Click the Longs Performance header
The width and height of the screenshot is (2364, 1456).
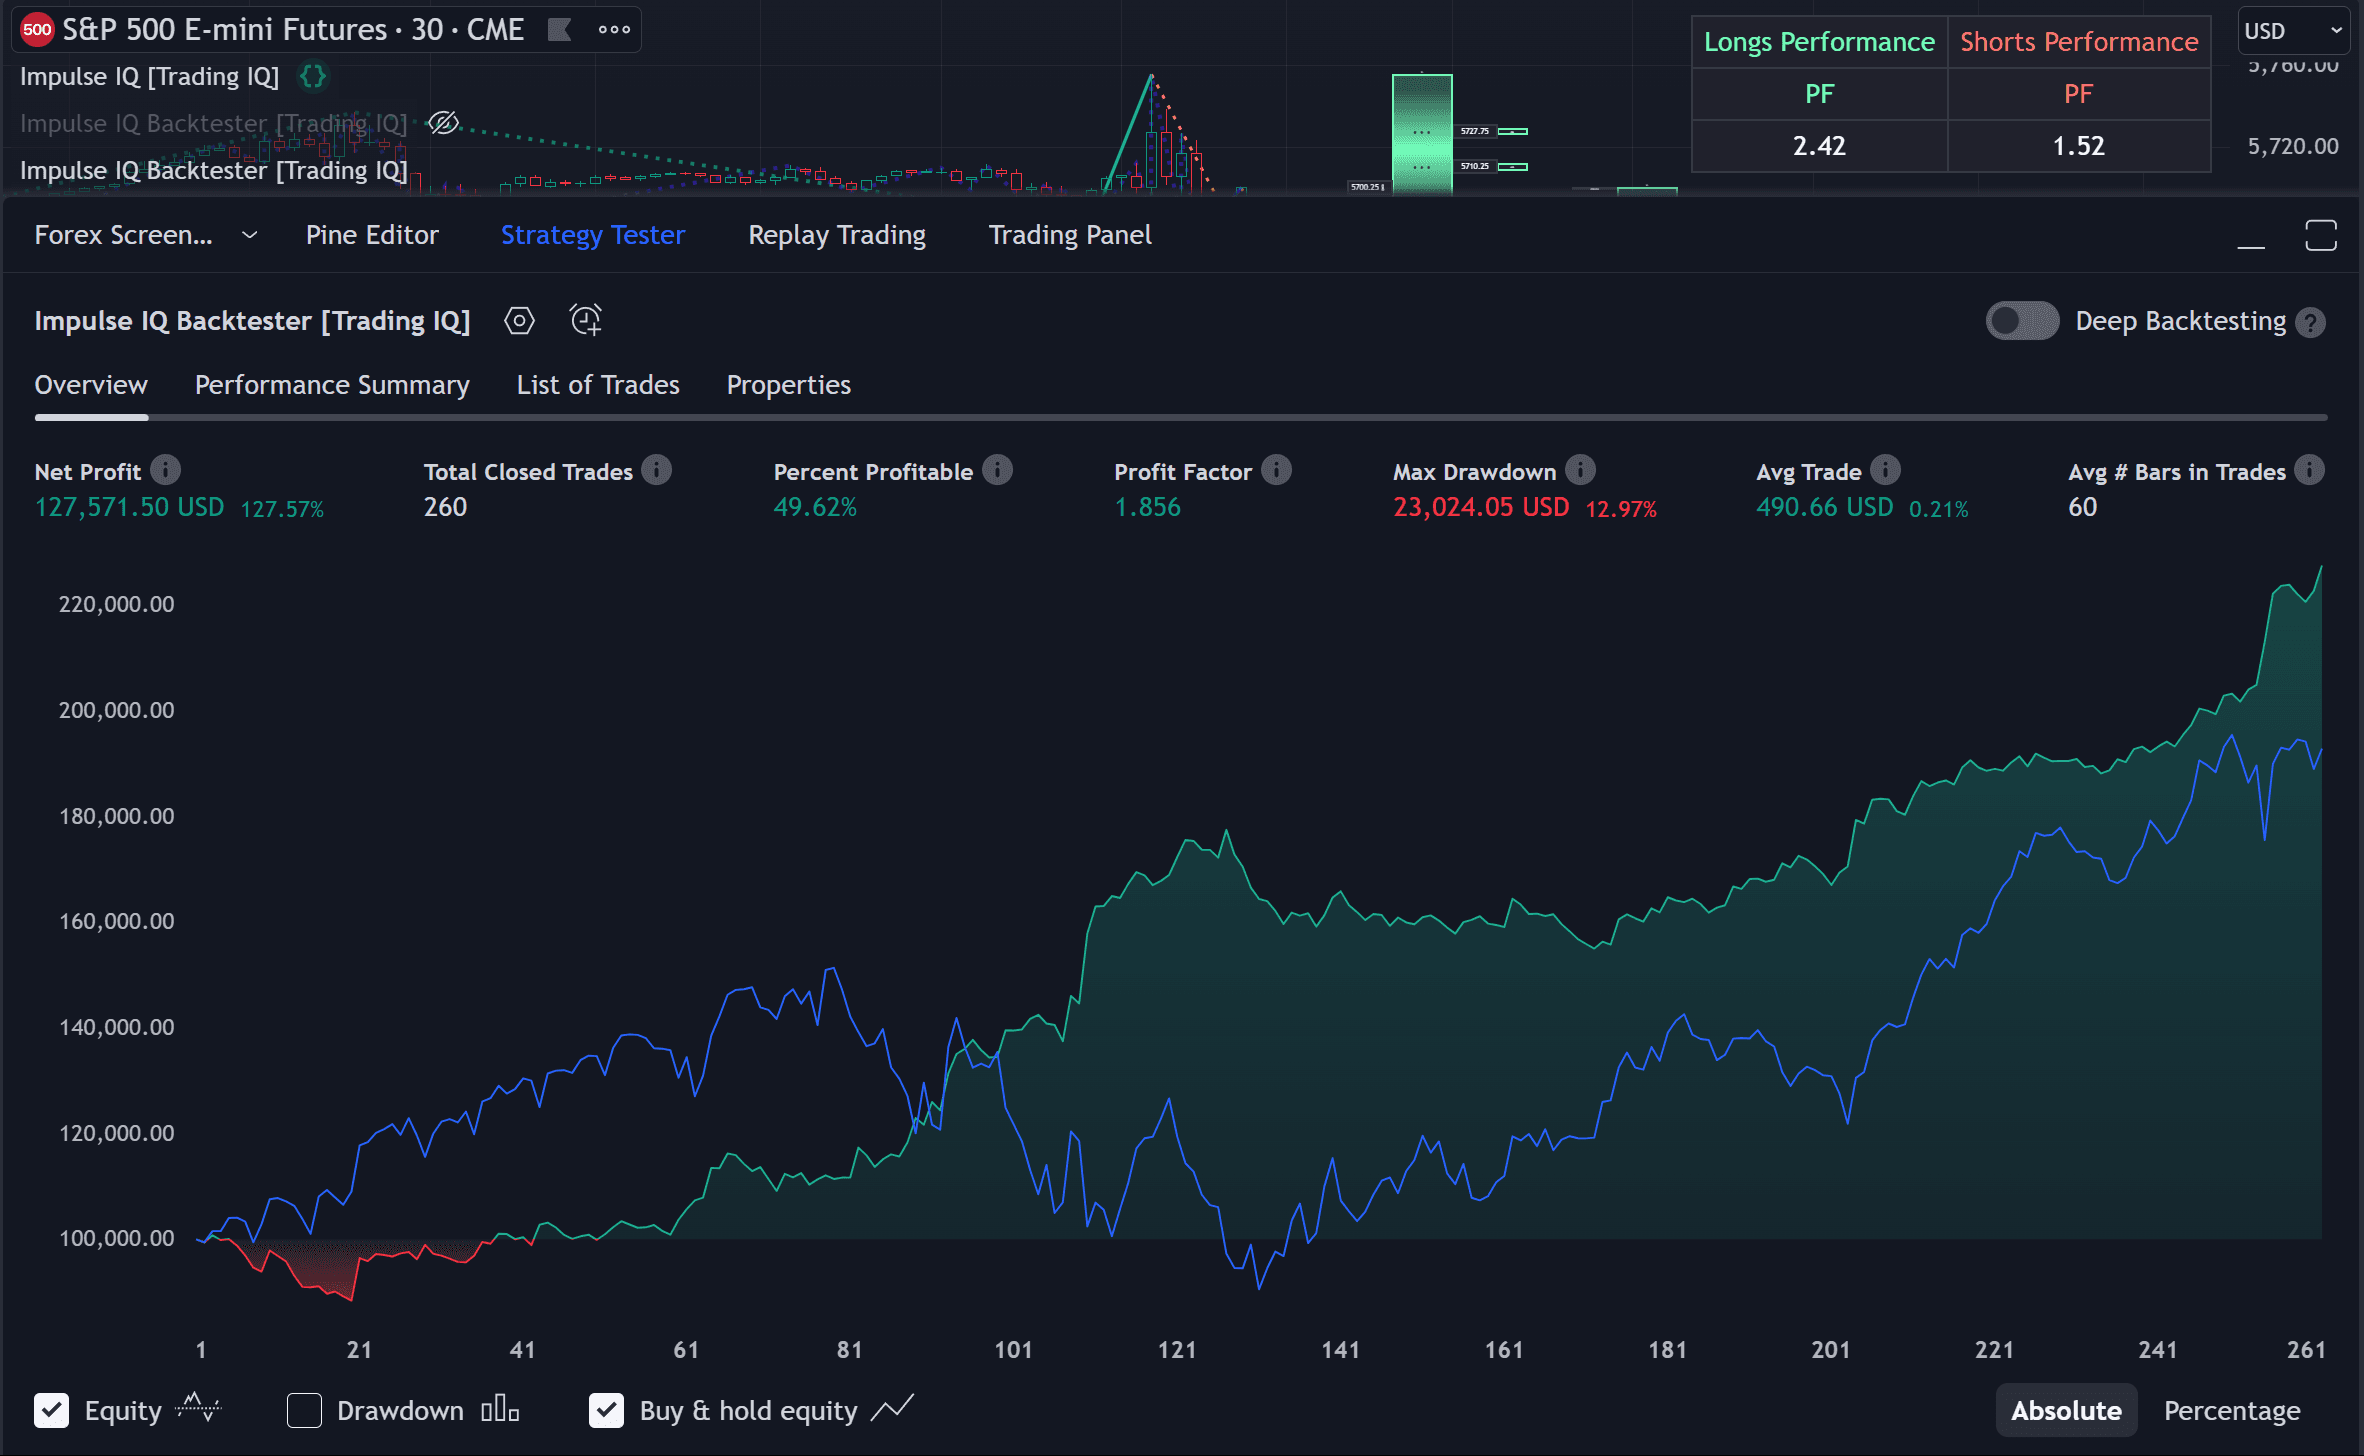coord(1819,42)
